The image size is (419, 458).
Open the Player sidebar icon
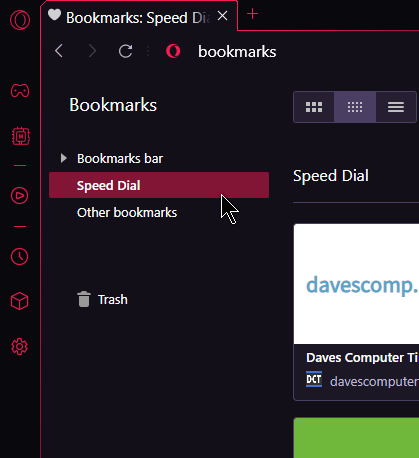[x=20, y=196]
